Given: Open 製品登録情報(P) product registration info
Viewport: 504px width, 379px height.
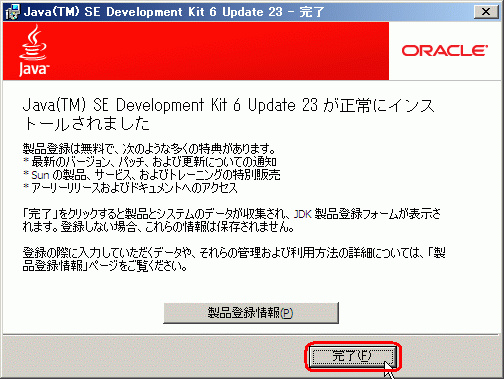Looking at the screenshot, I should click(251, 313).
